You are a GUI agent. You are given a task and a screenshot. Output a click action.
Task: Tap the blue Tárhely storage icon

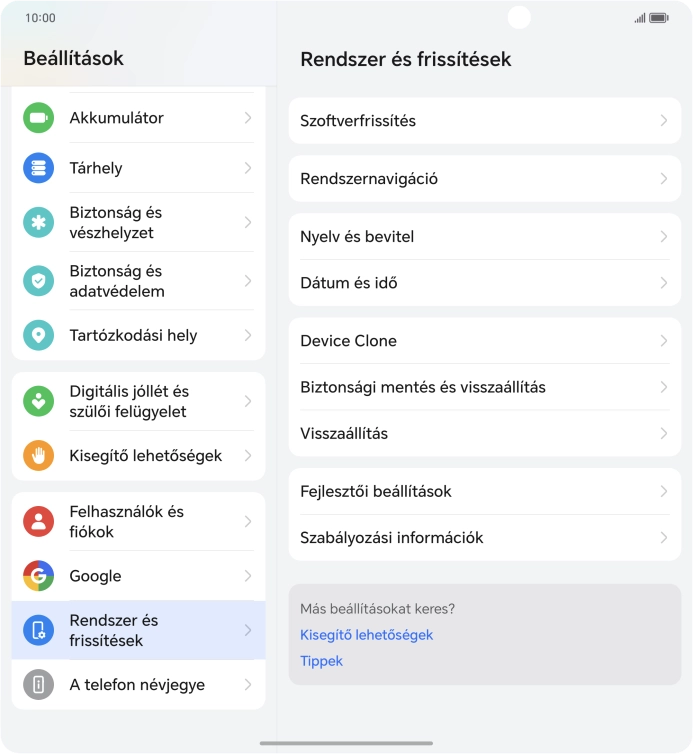pos(38,168)
